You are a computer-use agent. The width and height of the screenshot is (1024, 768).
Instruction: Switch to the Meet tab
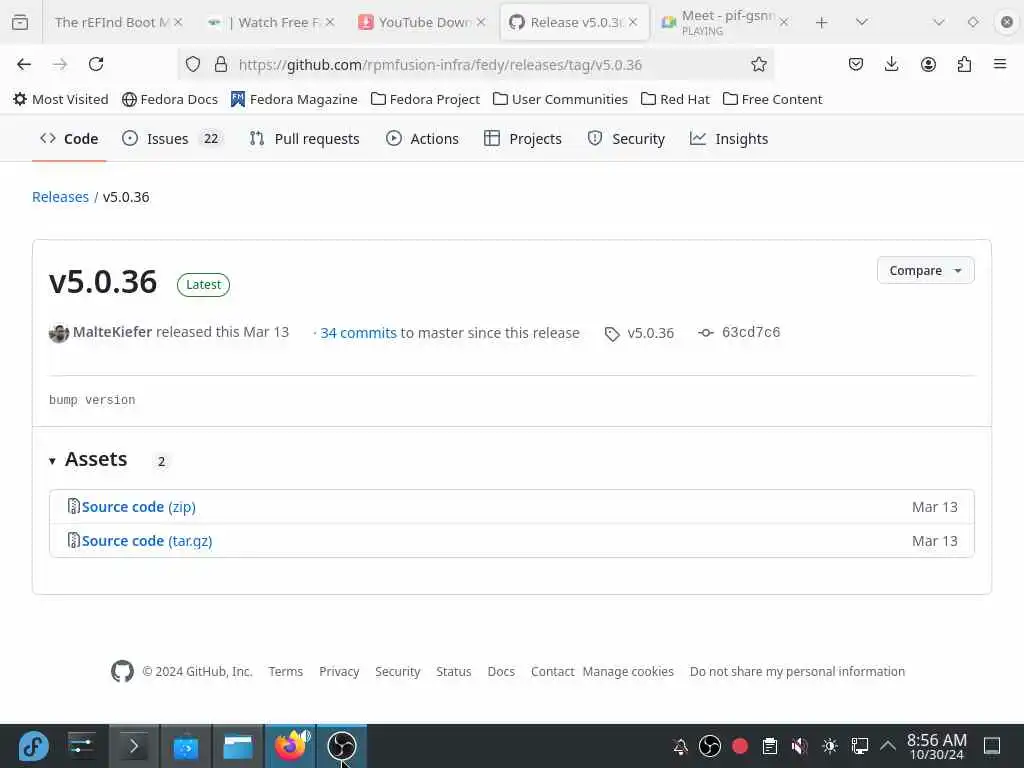726,22
